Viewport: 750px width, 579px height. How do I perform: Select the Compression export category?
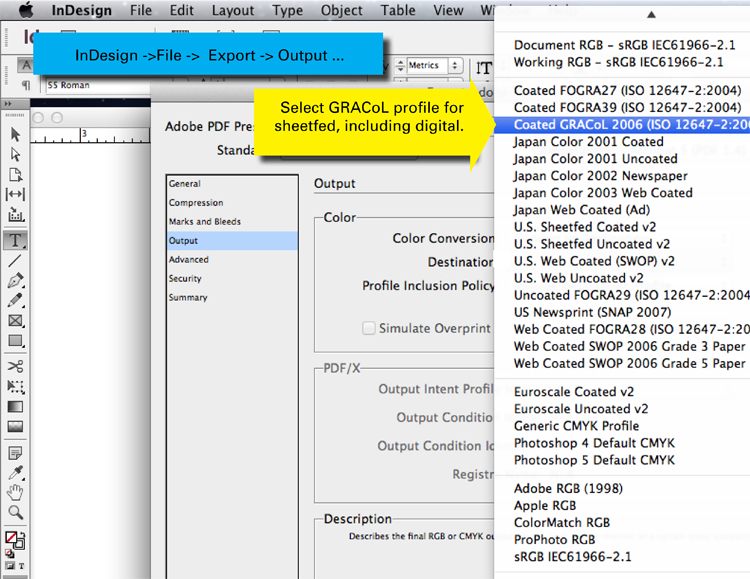[232, 202]
